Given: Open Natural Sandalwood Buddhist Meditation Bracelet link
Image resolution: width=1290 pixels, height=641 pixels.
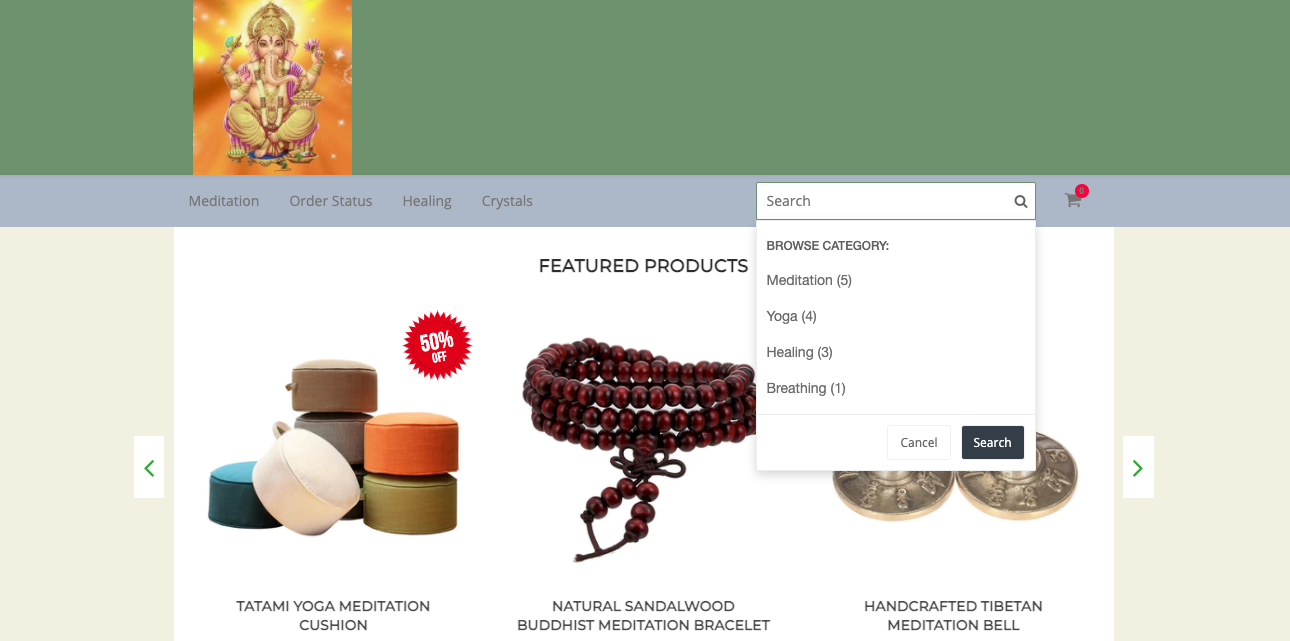Looking at the screenshot, I should (643, 615).
